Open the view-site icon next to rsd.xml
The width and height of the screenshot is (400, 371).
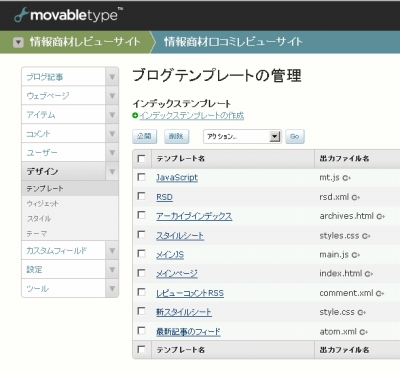356,198
